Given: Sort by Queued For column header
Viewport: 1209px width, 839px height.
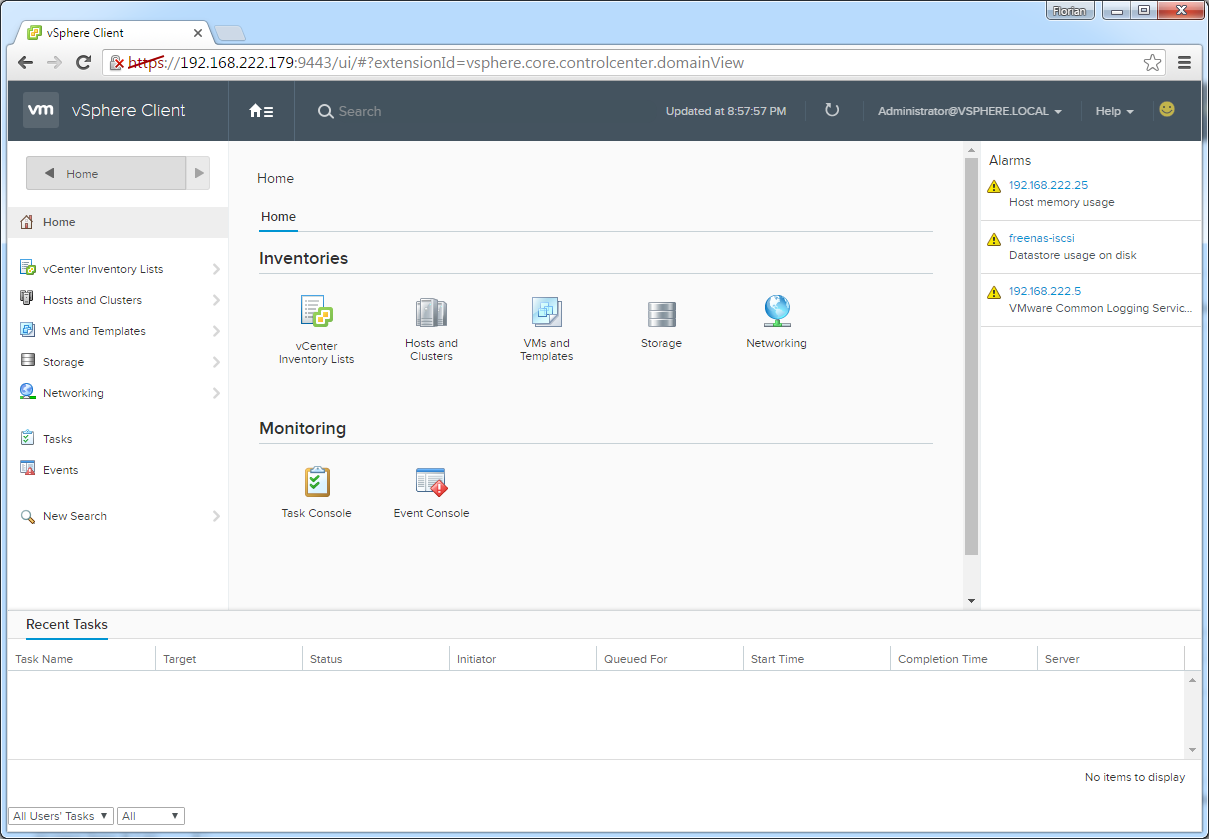Looking at the screenshot, I should tap(670, 659).
